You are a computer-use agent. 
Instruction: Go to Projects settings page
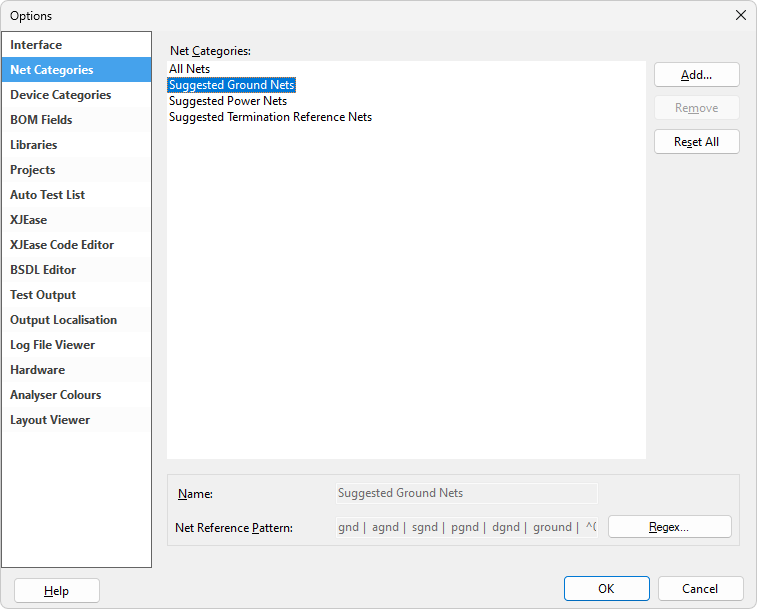[x=33, y=170]
